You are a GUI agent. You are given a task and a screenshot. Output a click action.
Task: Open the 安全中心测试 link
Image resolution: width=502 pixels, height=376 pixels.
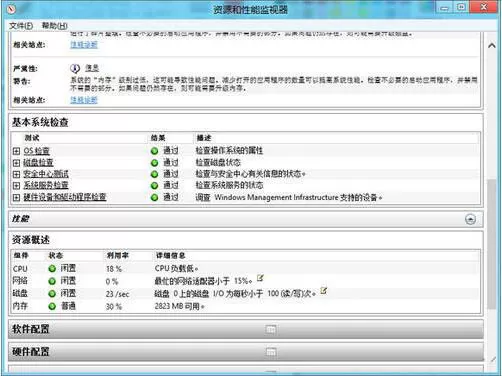[x=46, y=174]
